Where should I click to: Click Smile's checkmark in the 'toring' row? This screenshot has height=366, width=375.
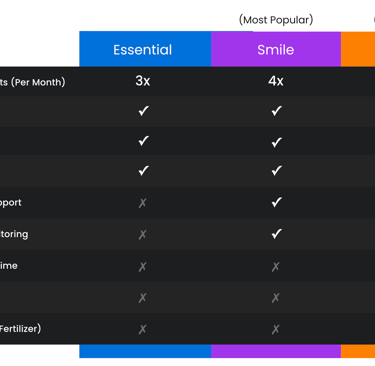(276, 234)
